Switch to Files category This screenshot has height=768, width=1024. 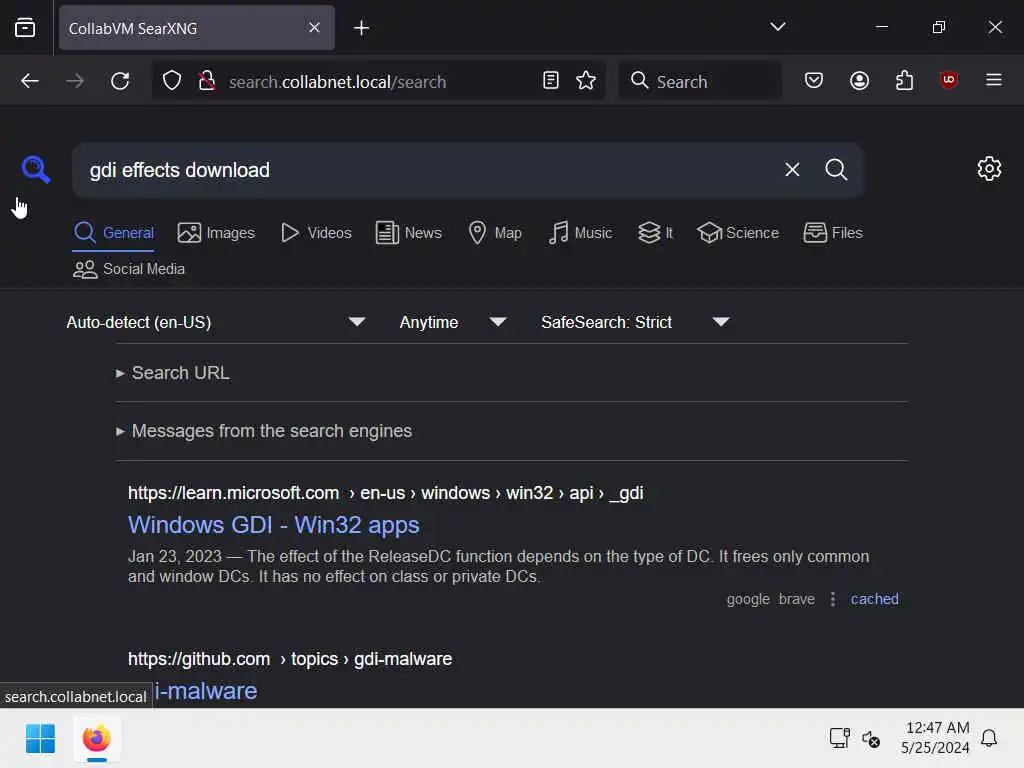(833, 233)
